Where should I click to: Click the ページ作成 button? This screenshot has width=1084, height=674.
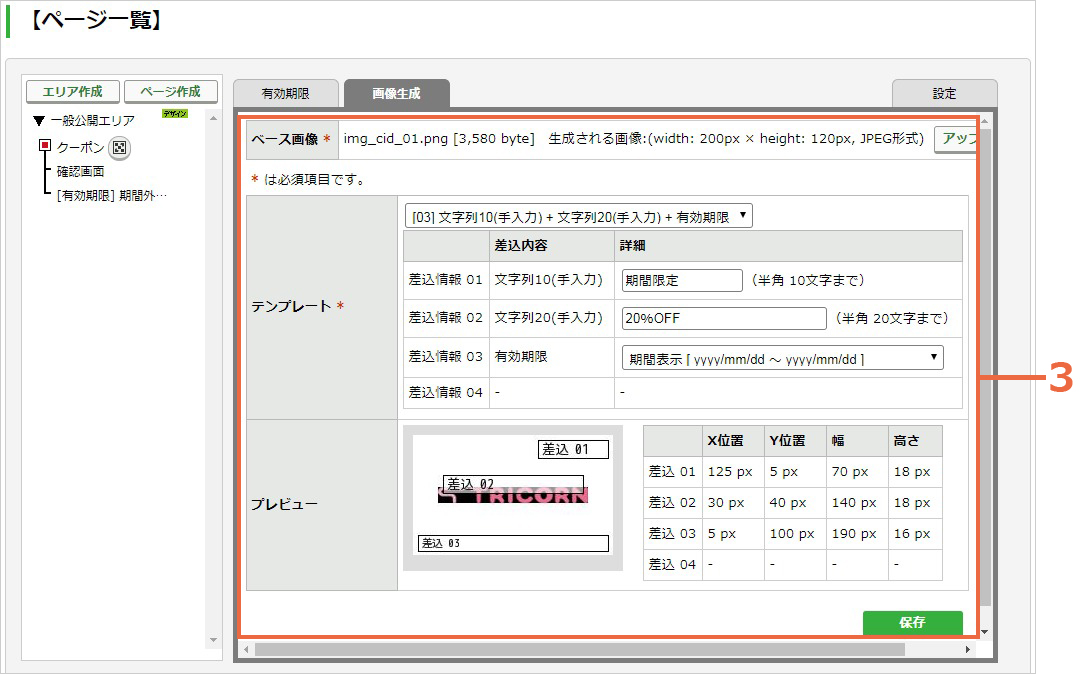[x=171, y=91]
